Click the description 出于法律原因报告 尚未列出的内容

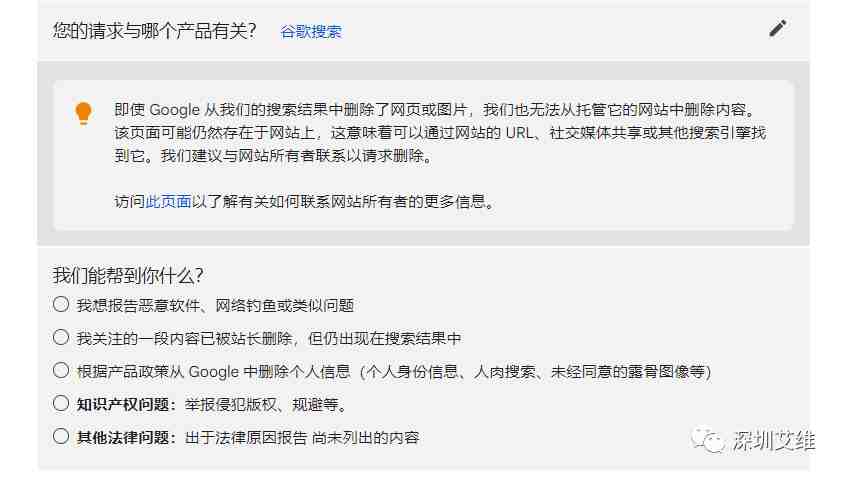point(302,438)
